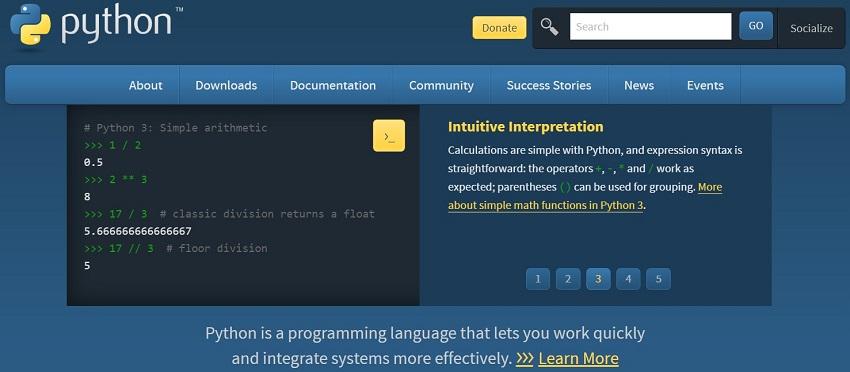Launch the interactive shell yellow button
850x372 pixels.
(x=389, y=136)
